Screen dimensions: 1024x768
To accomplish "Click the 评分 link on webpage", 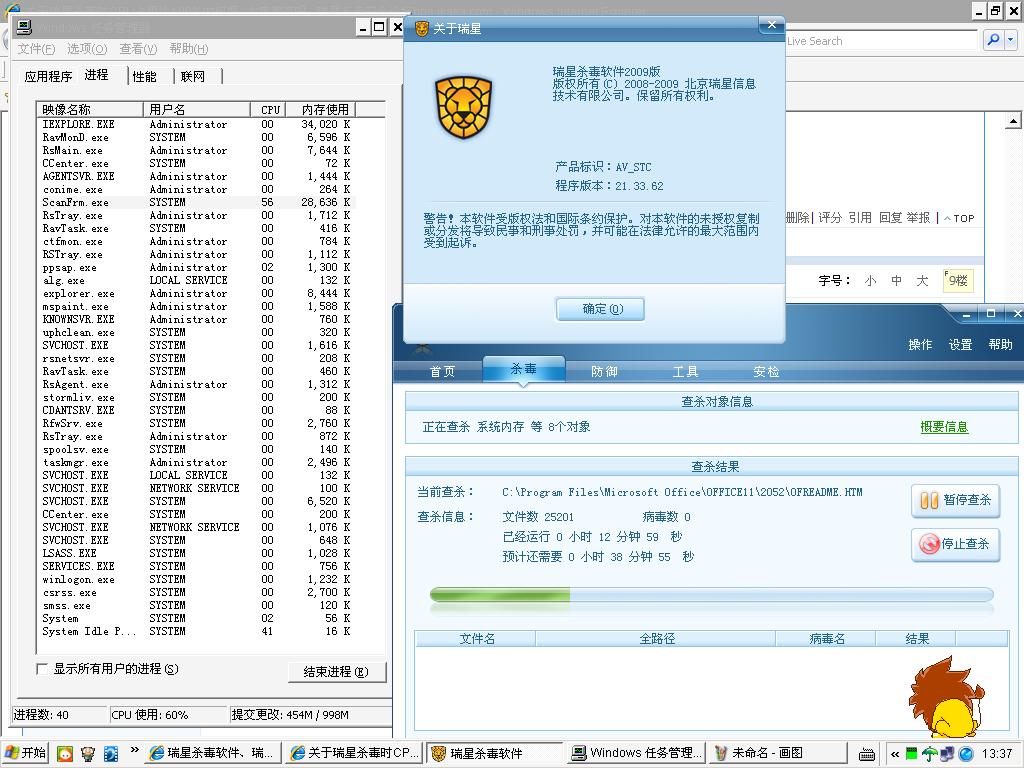I will coord(830,217).
